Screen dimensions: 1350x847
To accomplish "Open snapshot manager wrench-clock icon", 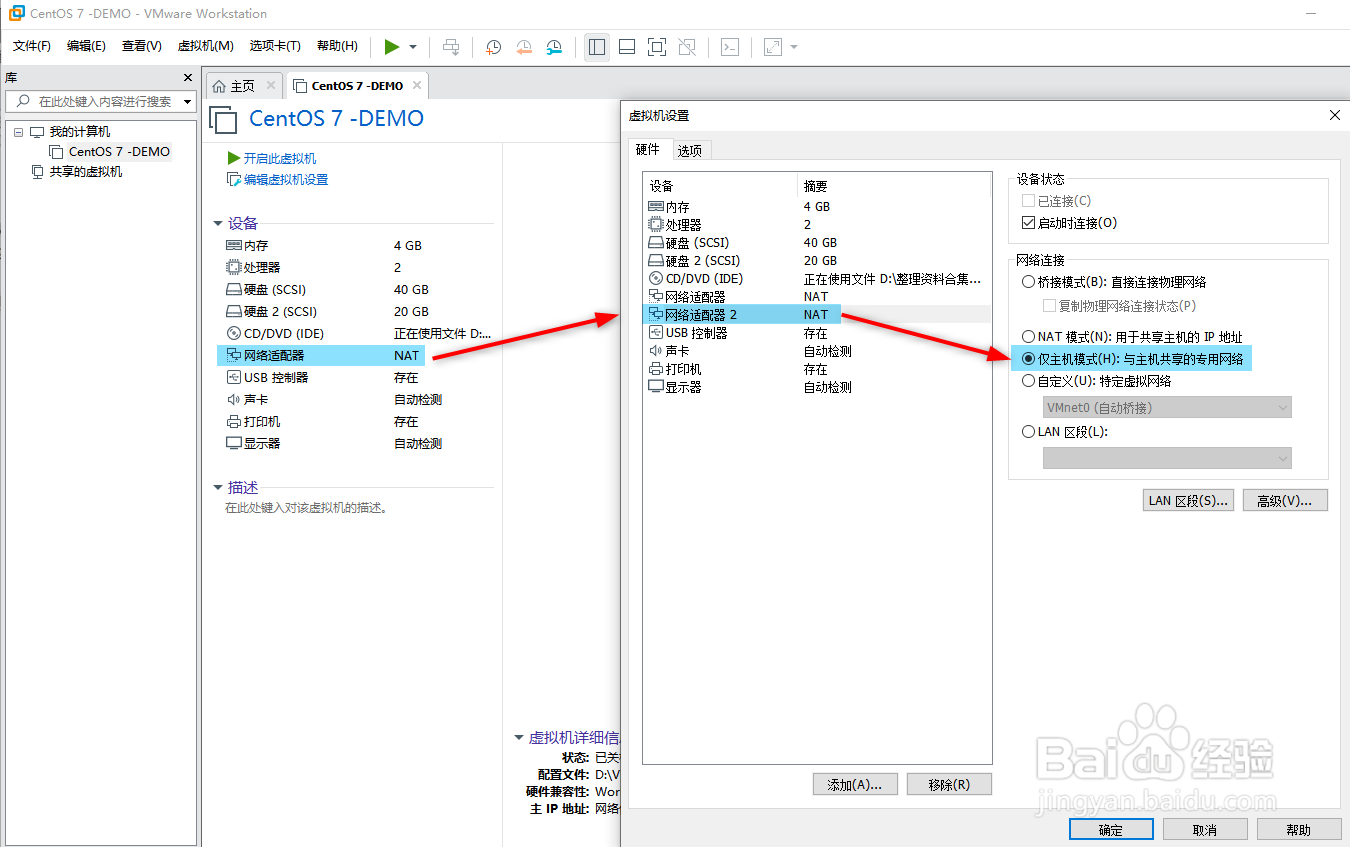I will 554,47.
